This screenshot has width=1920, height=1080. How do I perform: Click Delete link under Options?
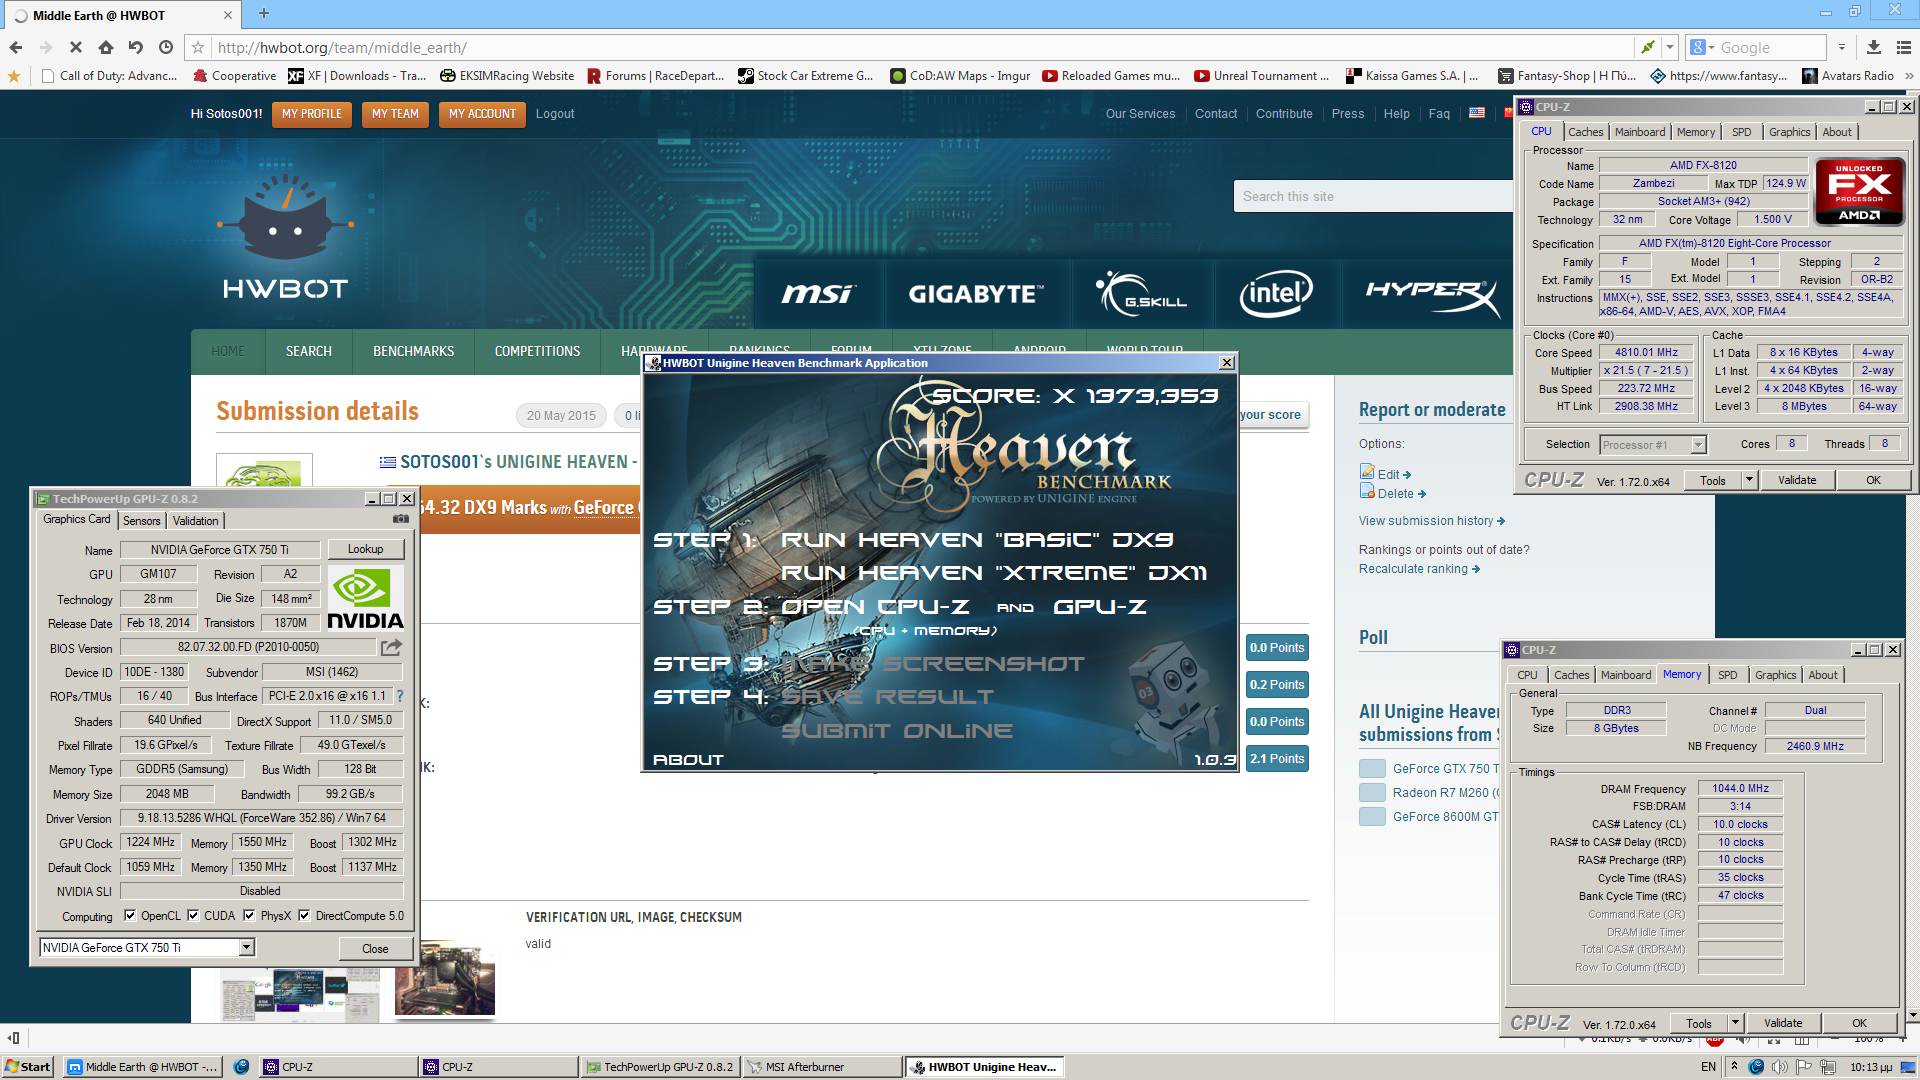(1392, 493)
